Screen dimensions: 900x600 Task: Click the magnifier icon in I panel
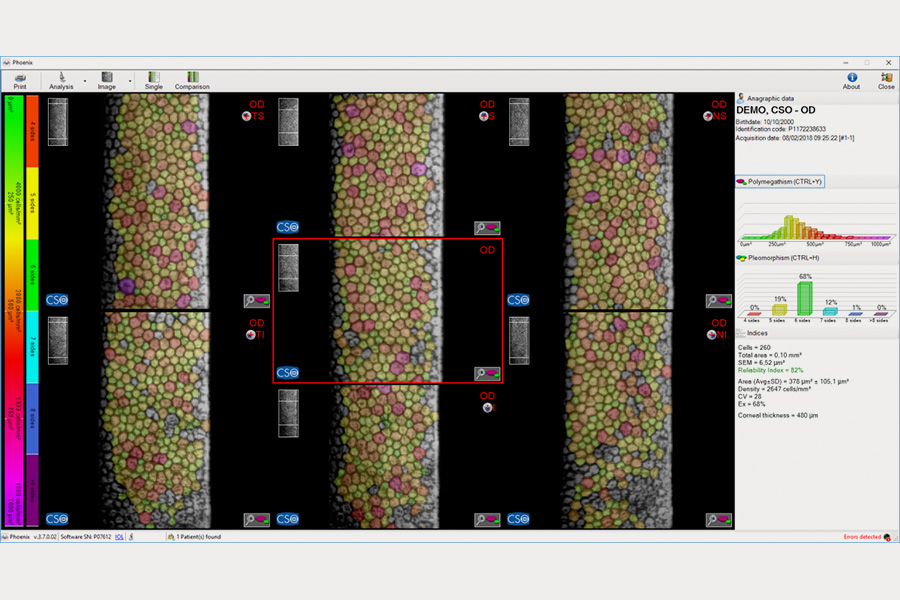[487, 519]
